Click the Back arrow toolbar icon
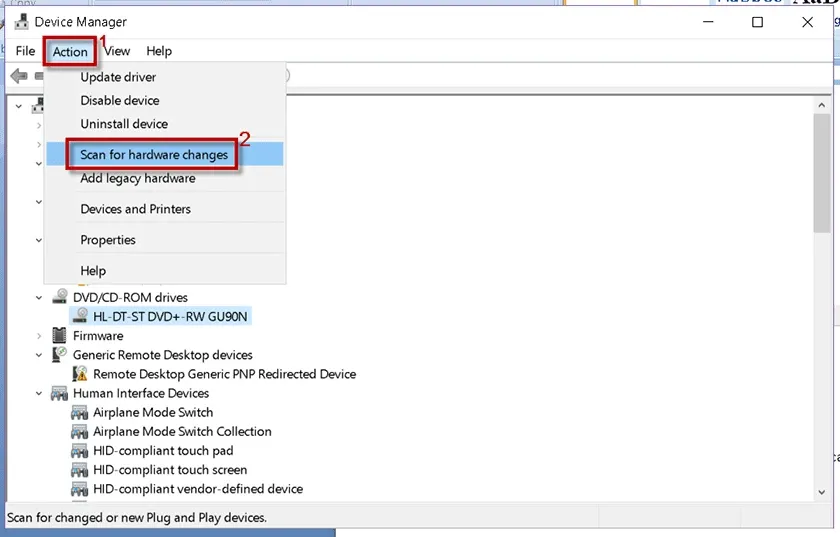This screenshot has width=840, height=537. pyautogui.click(x=18, y=77)
